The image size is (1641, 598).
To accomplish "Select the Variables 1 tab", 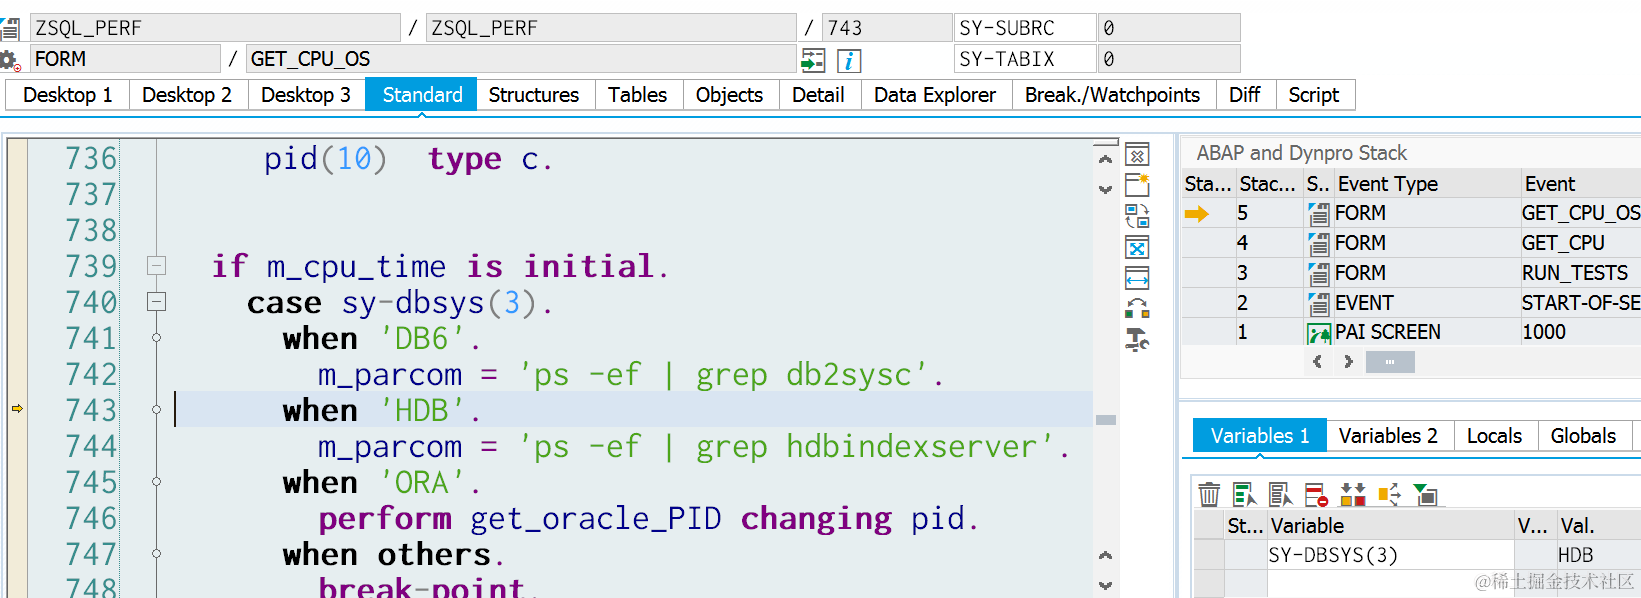I will coord(1260,436).
